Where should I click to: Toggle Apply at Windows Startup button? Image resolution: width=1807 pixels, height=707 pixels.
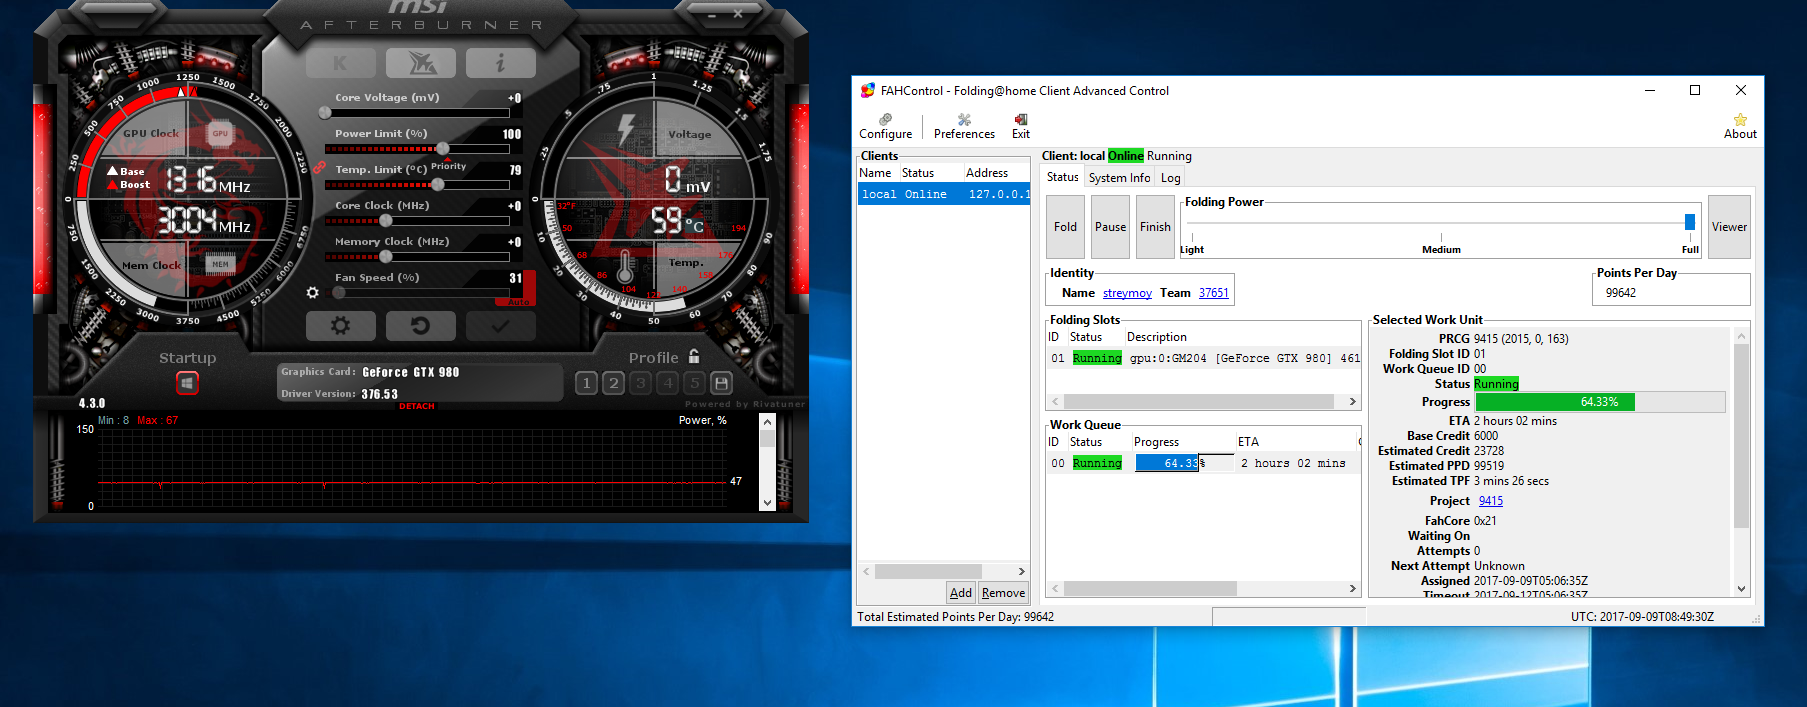pos(187,383)
